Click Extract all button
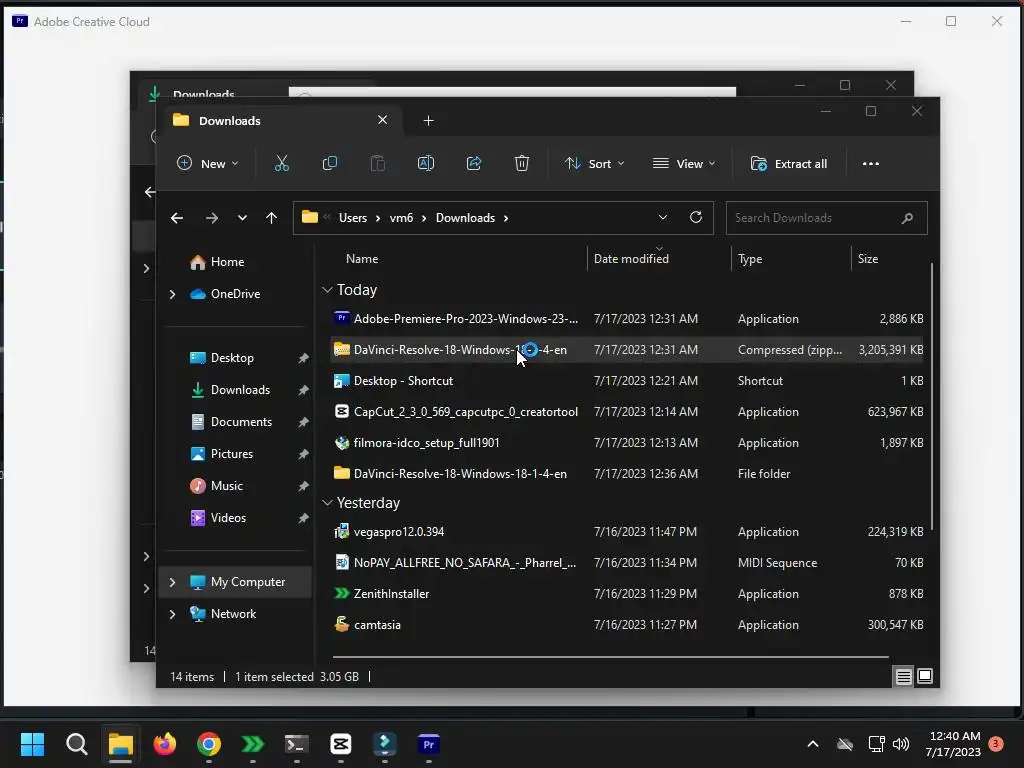The height and width of the screenshot is (768, 1024). (789, 163)
